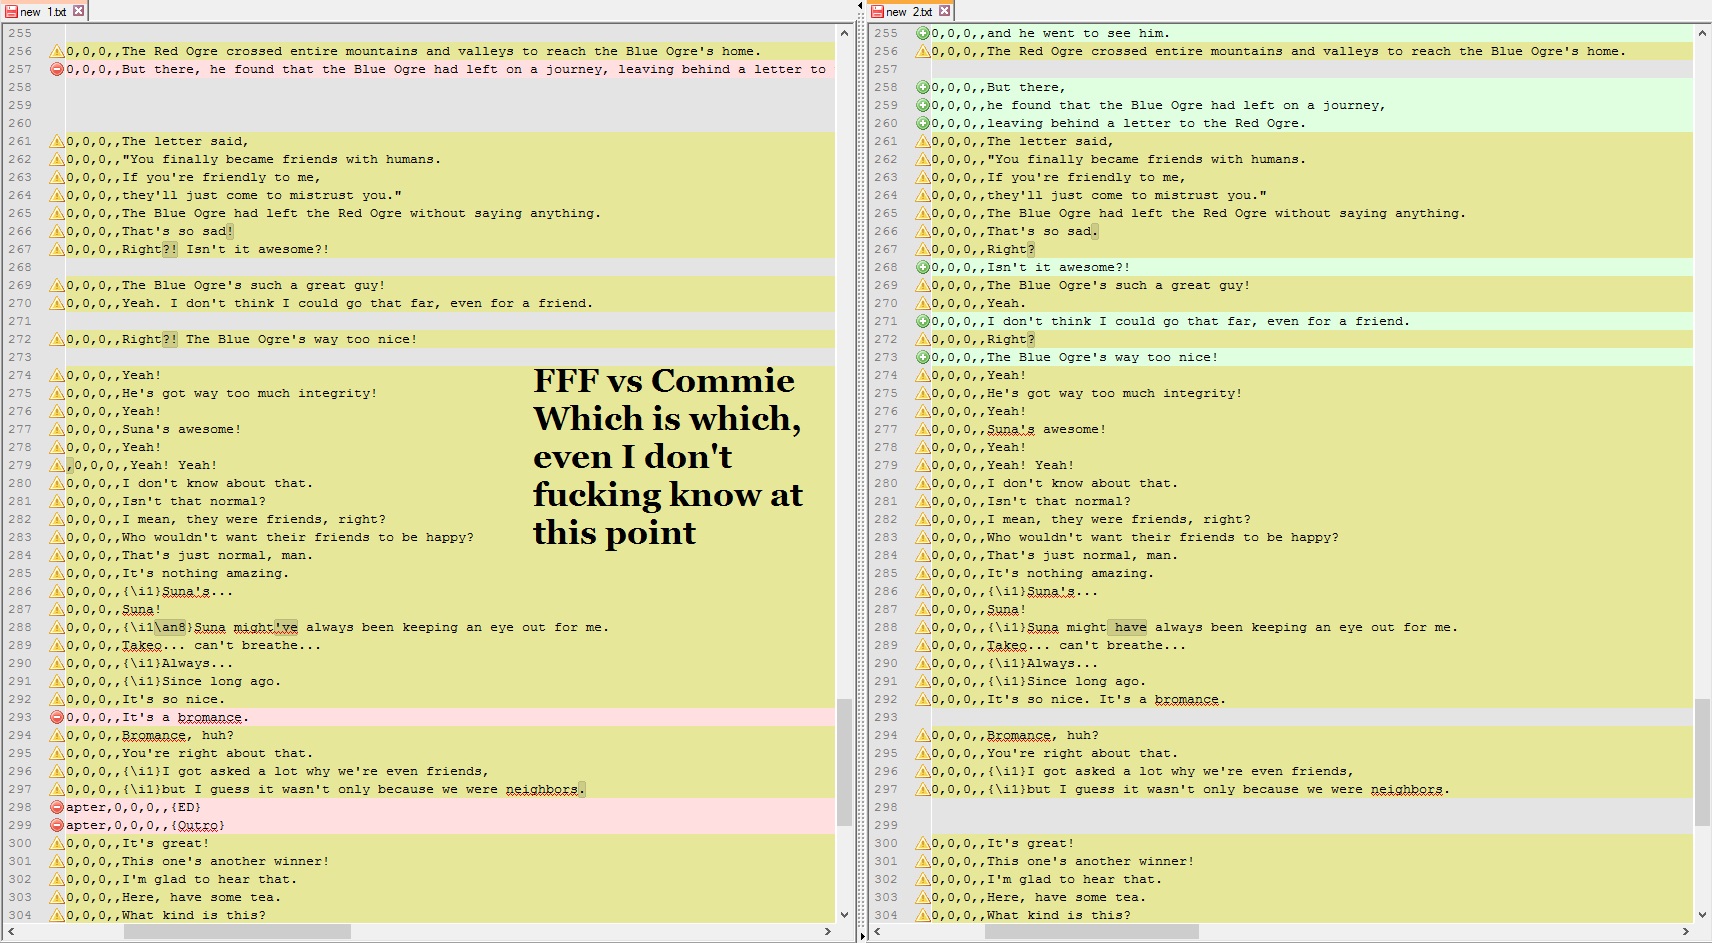Click warning marker on line 304, right pane
Screen dimensions: 1712x943
click(923, 915)
